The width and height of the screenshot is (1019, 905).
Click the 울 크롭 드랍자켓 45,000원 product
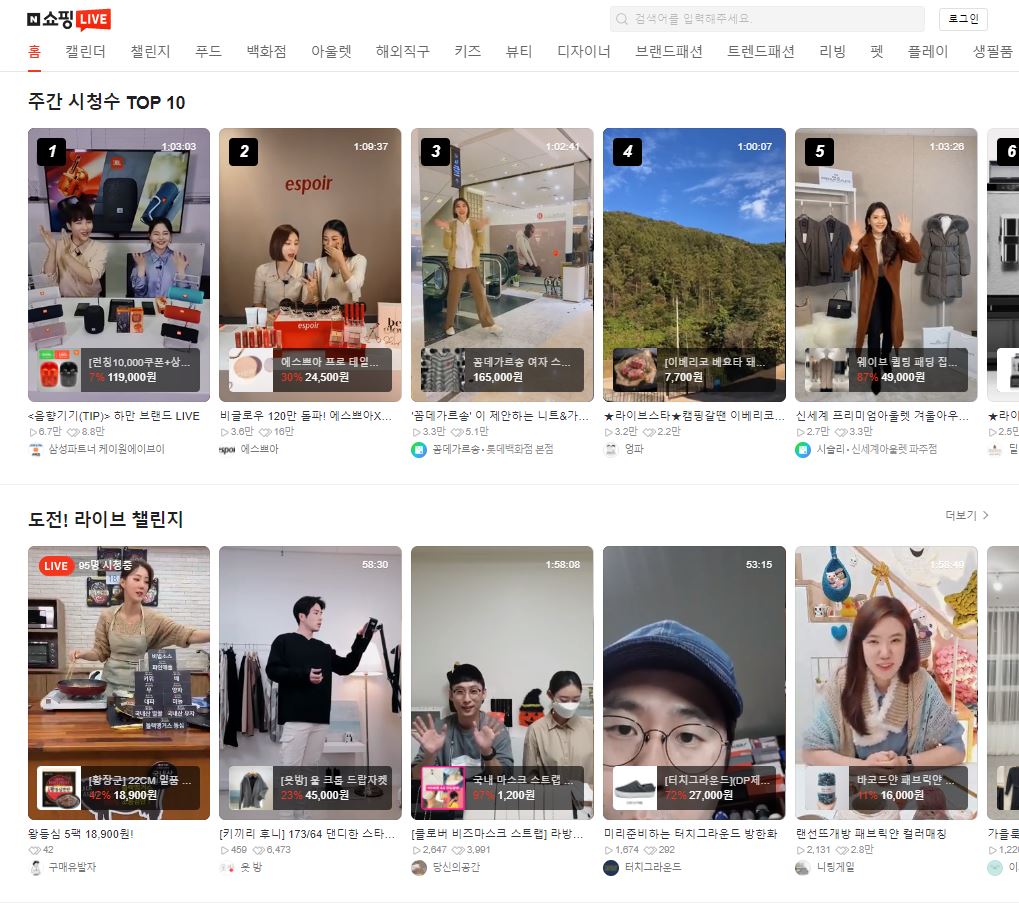310,788
